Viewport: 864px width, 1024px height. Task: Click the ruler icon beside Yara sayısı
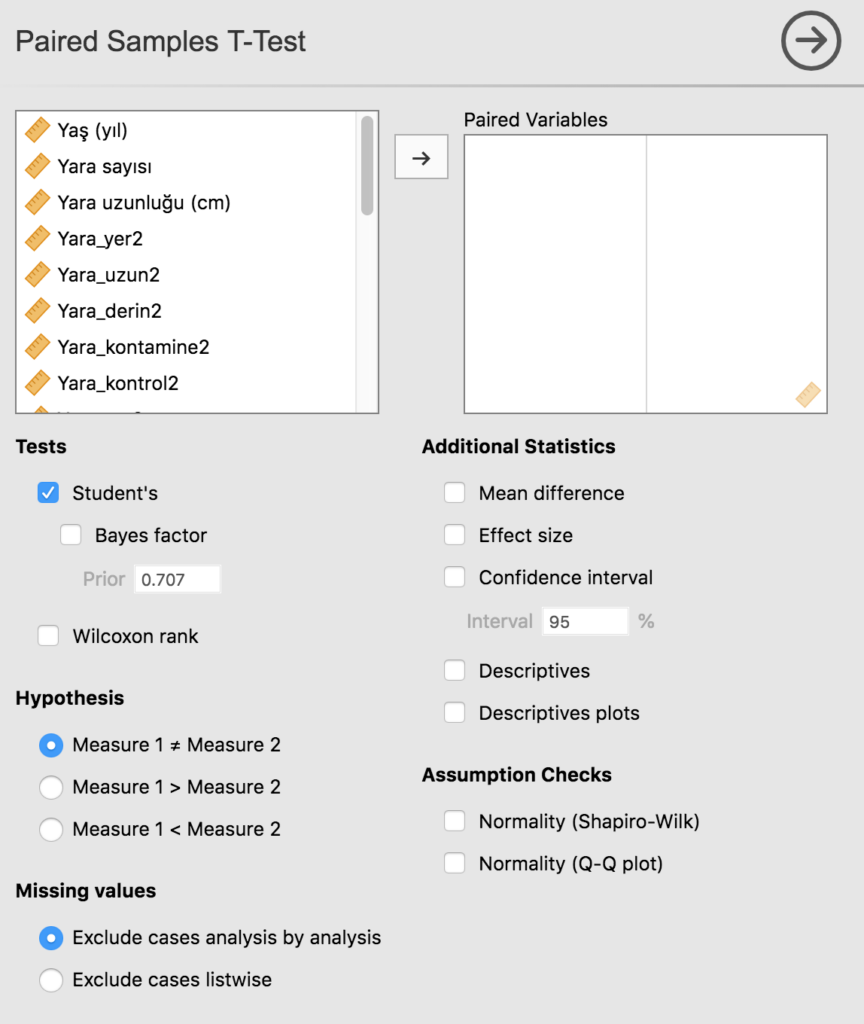point(38,166)
